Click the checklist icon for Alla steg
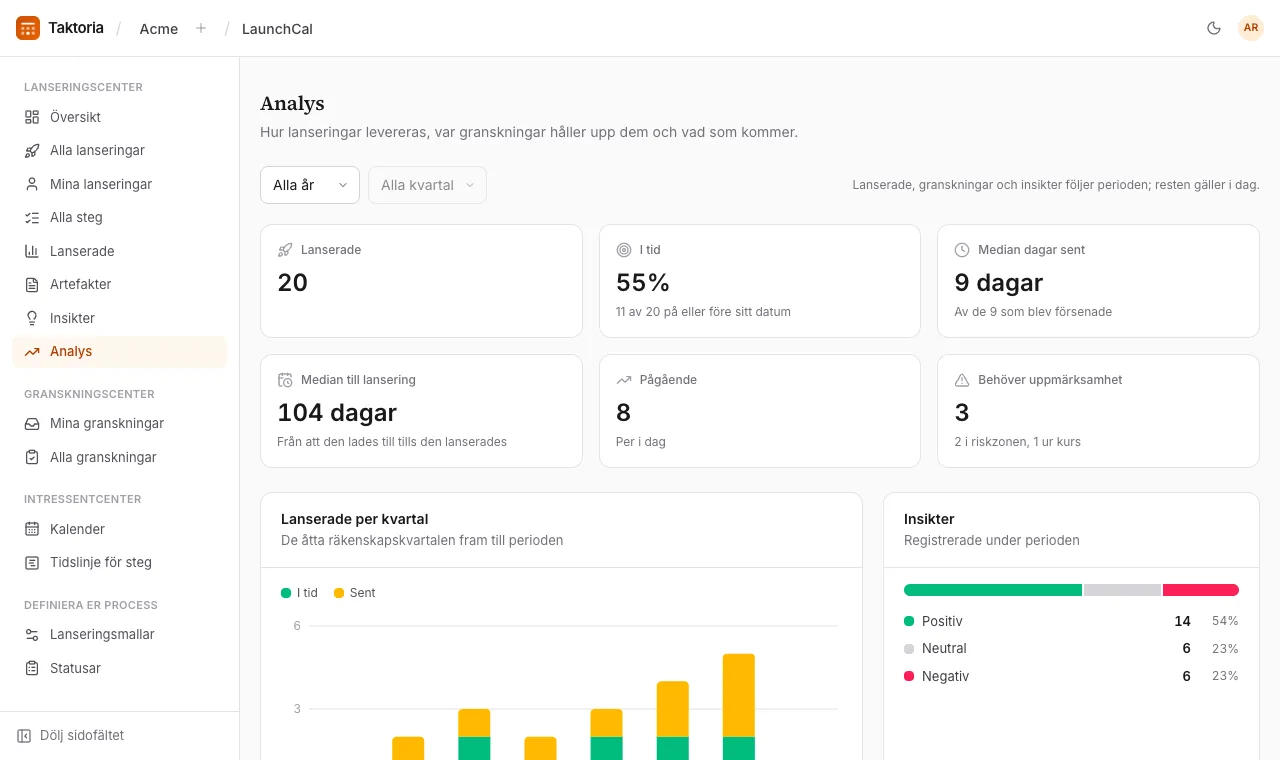 click(32, 218)
